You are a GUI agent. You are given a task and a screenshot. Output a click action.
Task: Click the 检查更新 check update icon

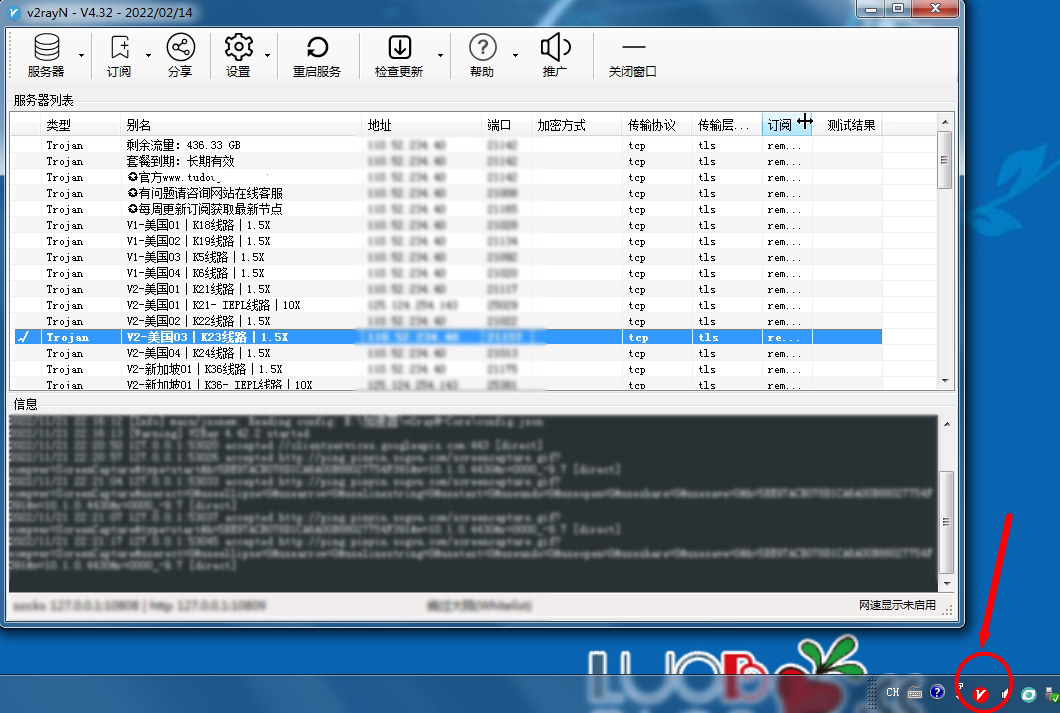(x=399, y=55)
